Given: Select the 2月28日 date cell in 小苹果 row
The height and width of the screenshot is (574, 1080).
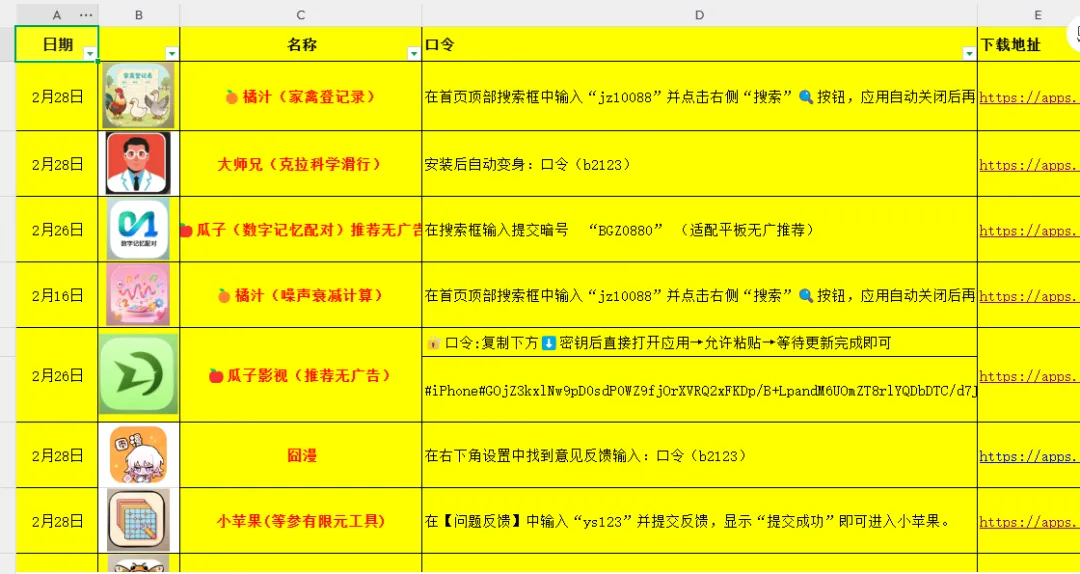Looking at the screenshot, I should tap(56, 520).
